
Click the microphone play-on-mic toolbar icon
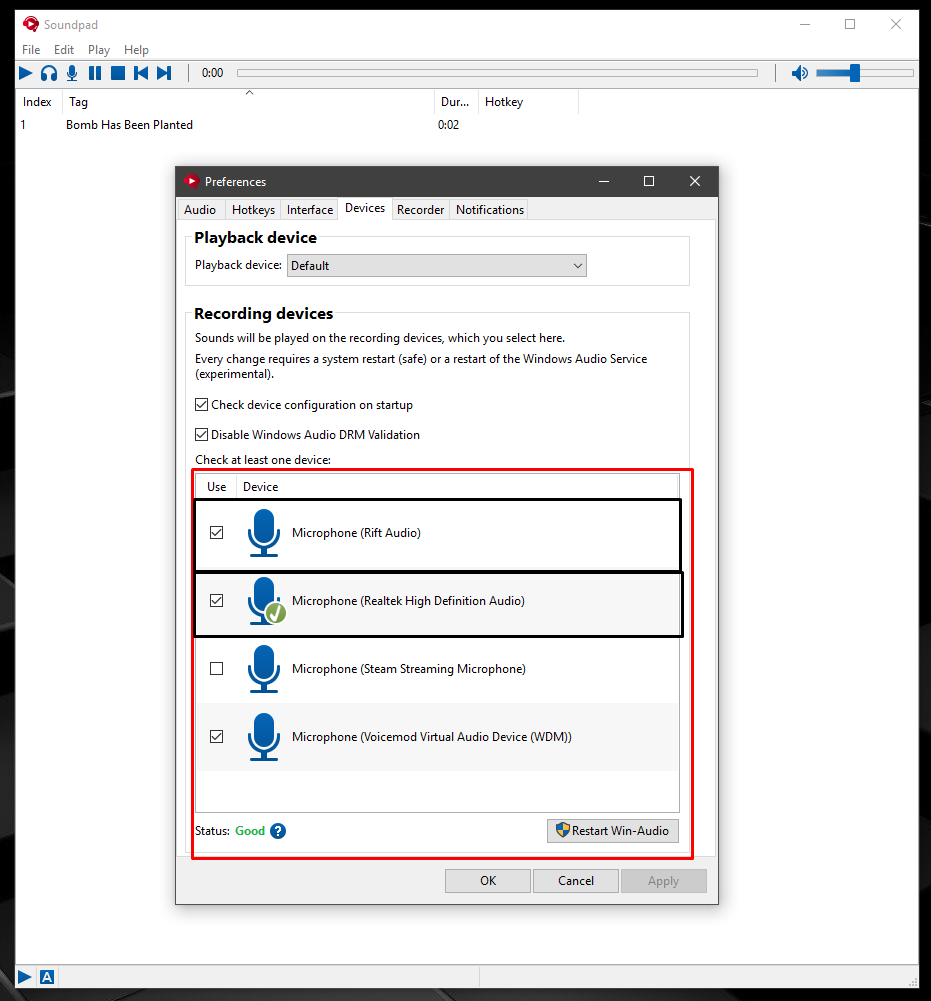pyautogui.click(x=72, y=73)
